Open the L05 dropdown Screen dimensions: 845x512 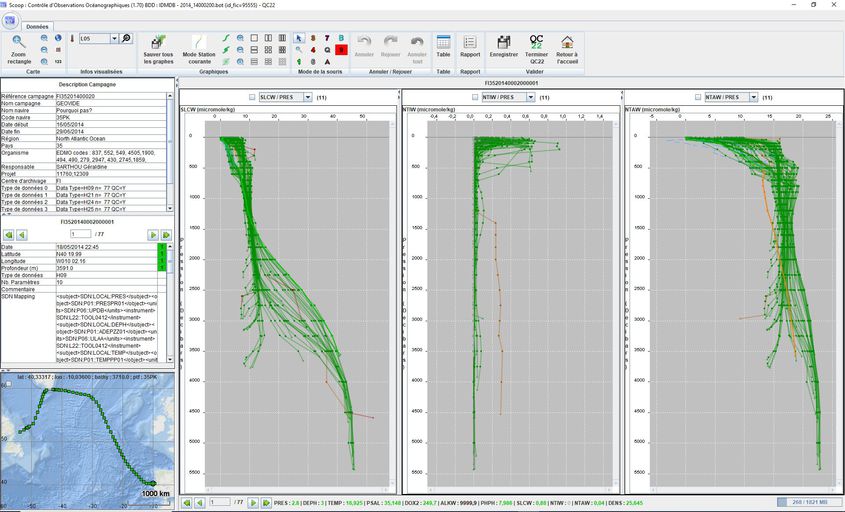click(x=114, y=39)
